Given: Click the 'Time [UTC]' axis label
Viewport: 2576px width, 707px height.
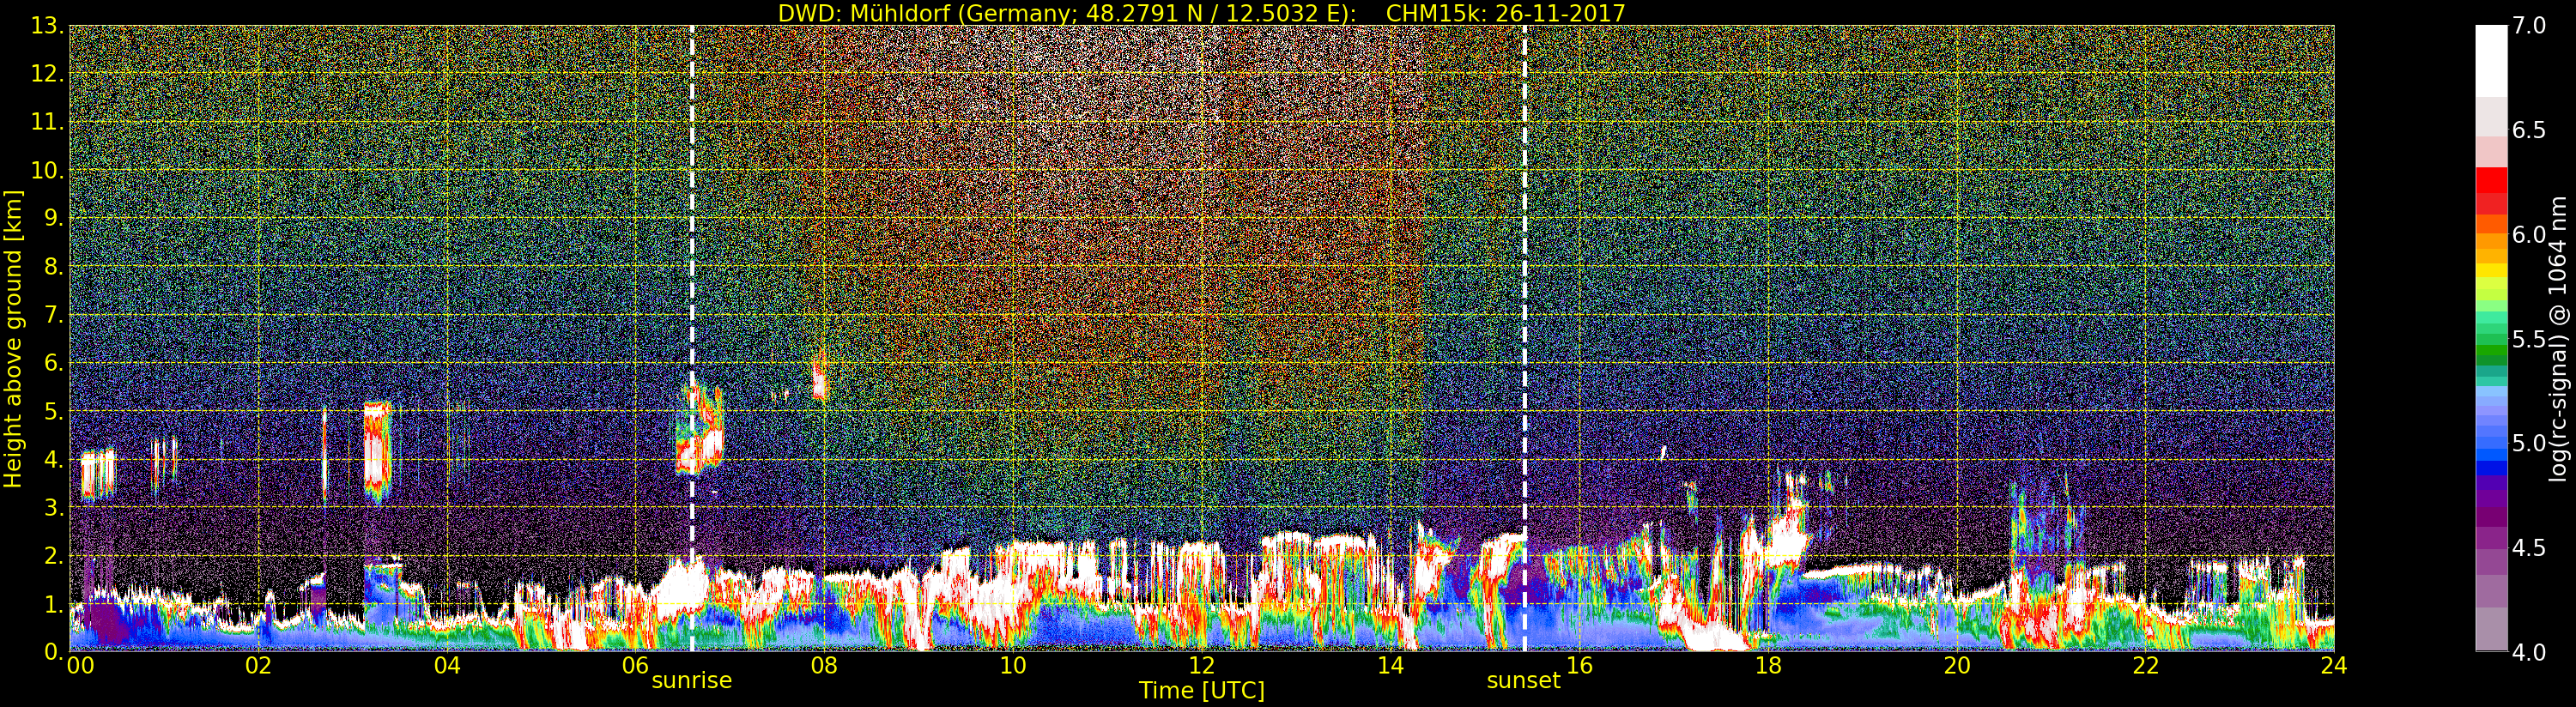Looking at the screenshot, I should point(1202,690).
